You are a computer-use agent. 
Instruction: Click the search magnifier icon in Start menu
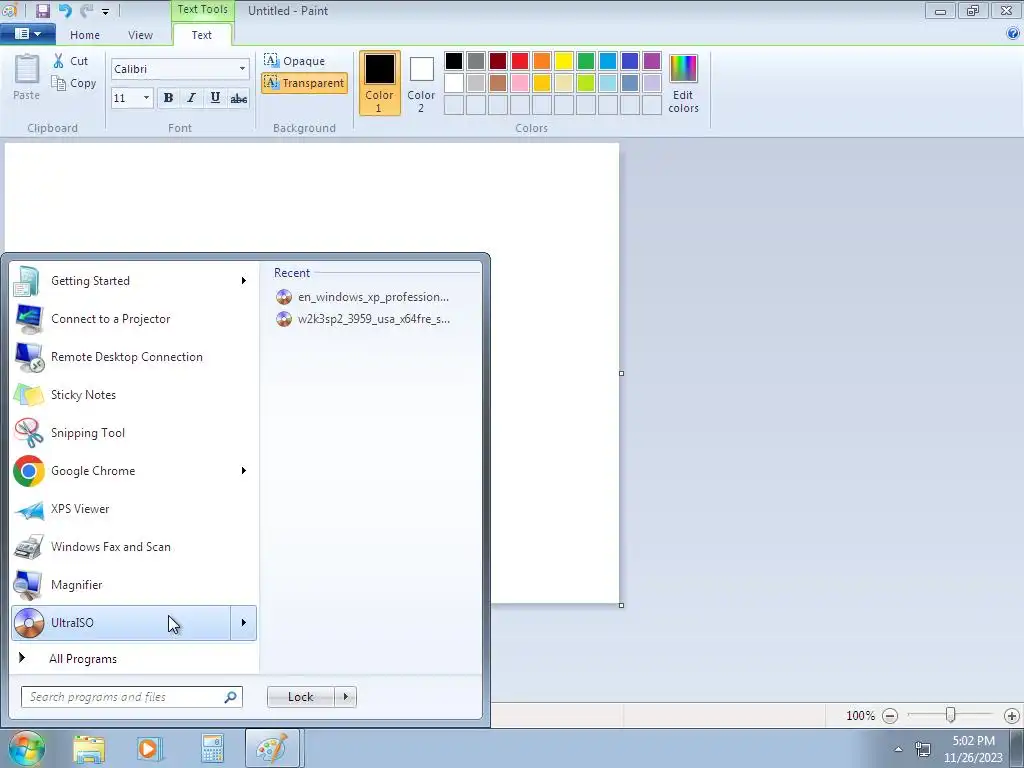pos(231,697)
